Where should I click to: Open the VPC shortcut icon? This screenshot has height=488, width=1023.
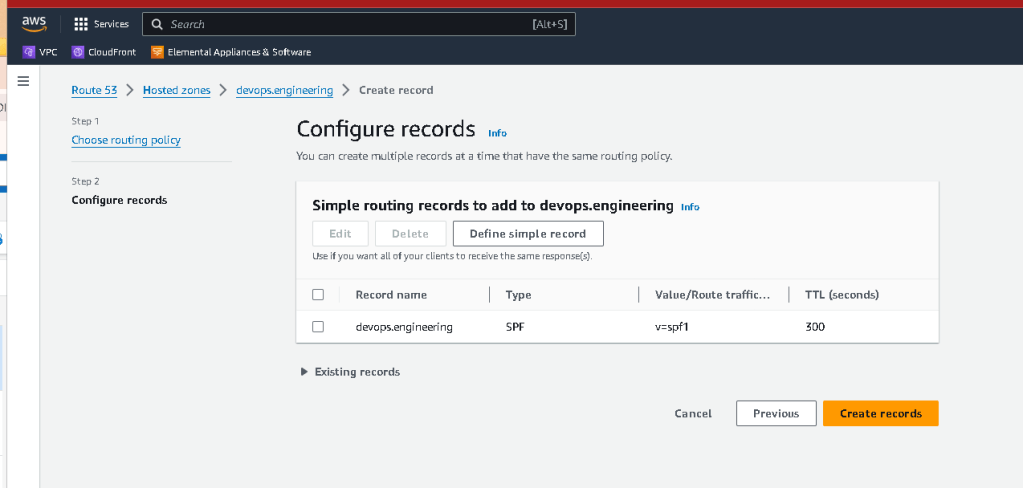pyautogui.click(x=28, y=52)
